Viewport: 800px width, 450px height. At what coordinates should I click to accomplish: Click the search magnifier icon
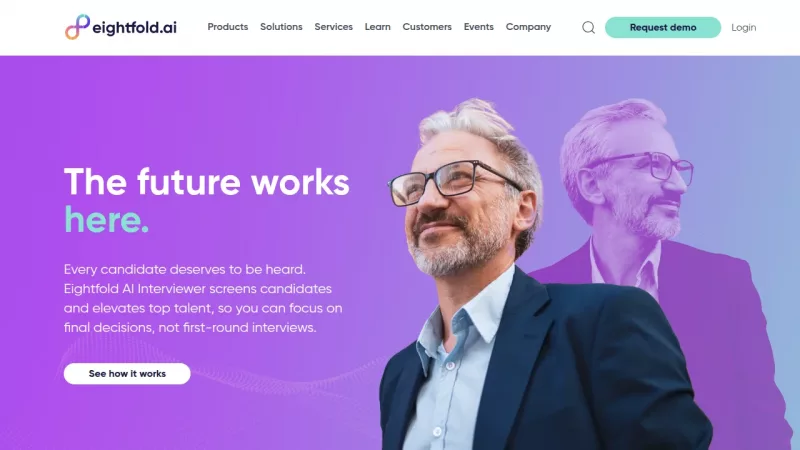coord(588,28)
